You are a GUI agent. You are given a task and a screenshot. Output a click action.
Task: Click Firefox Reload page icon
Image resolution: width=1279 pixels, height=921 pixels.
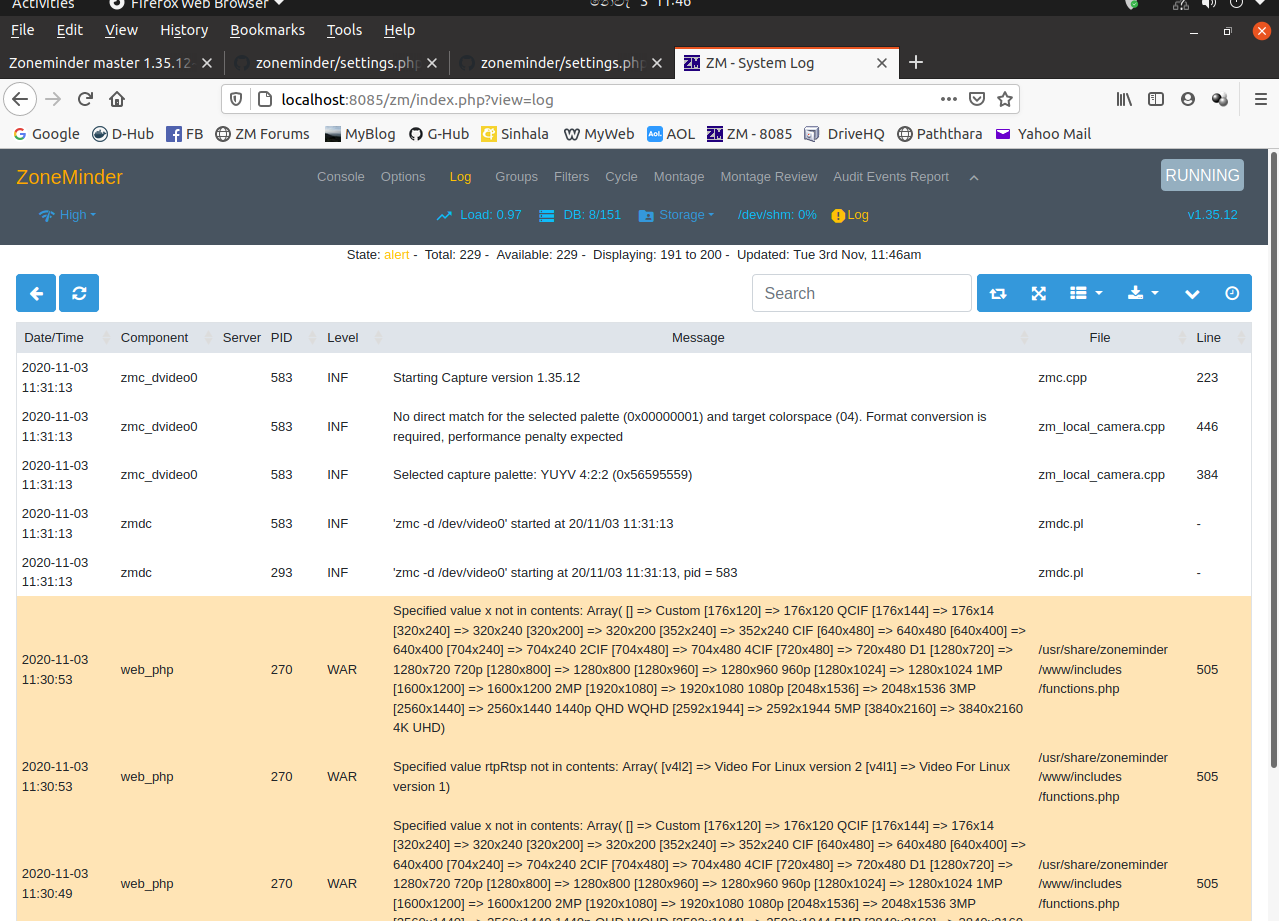[85, 99]
